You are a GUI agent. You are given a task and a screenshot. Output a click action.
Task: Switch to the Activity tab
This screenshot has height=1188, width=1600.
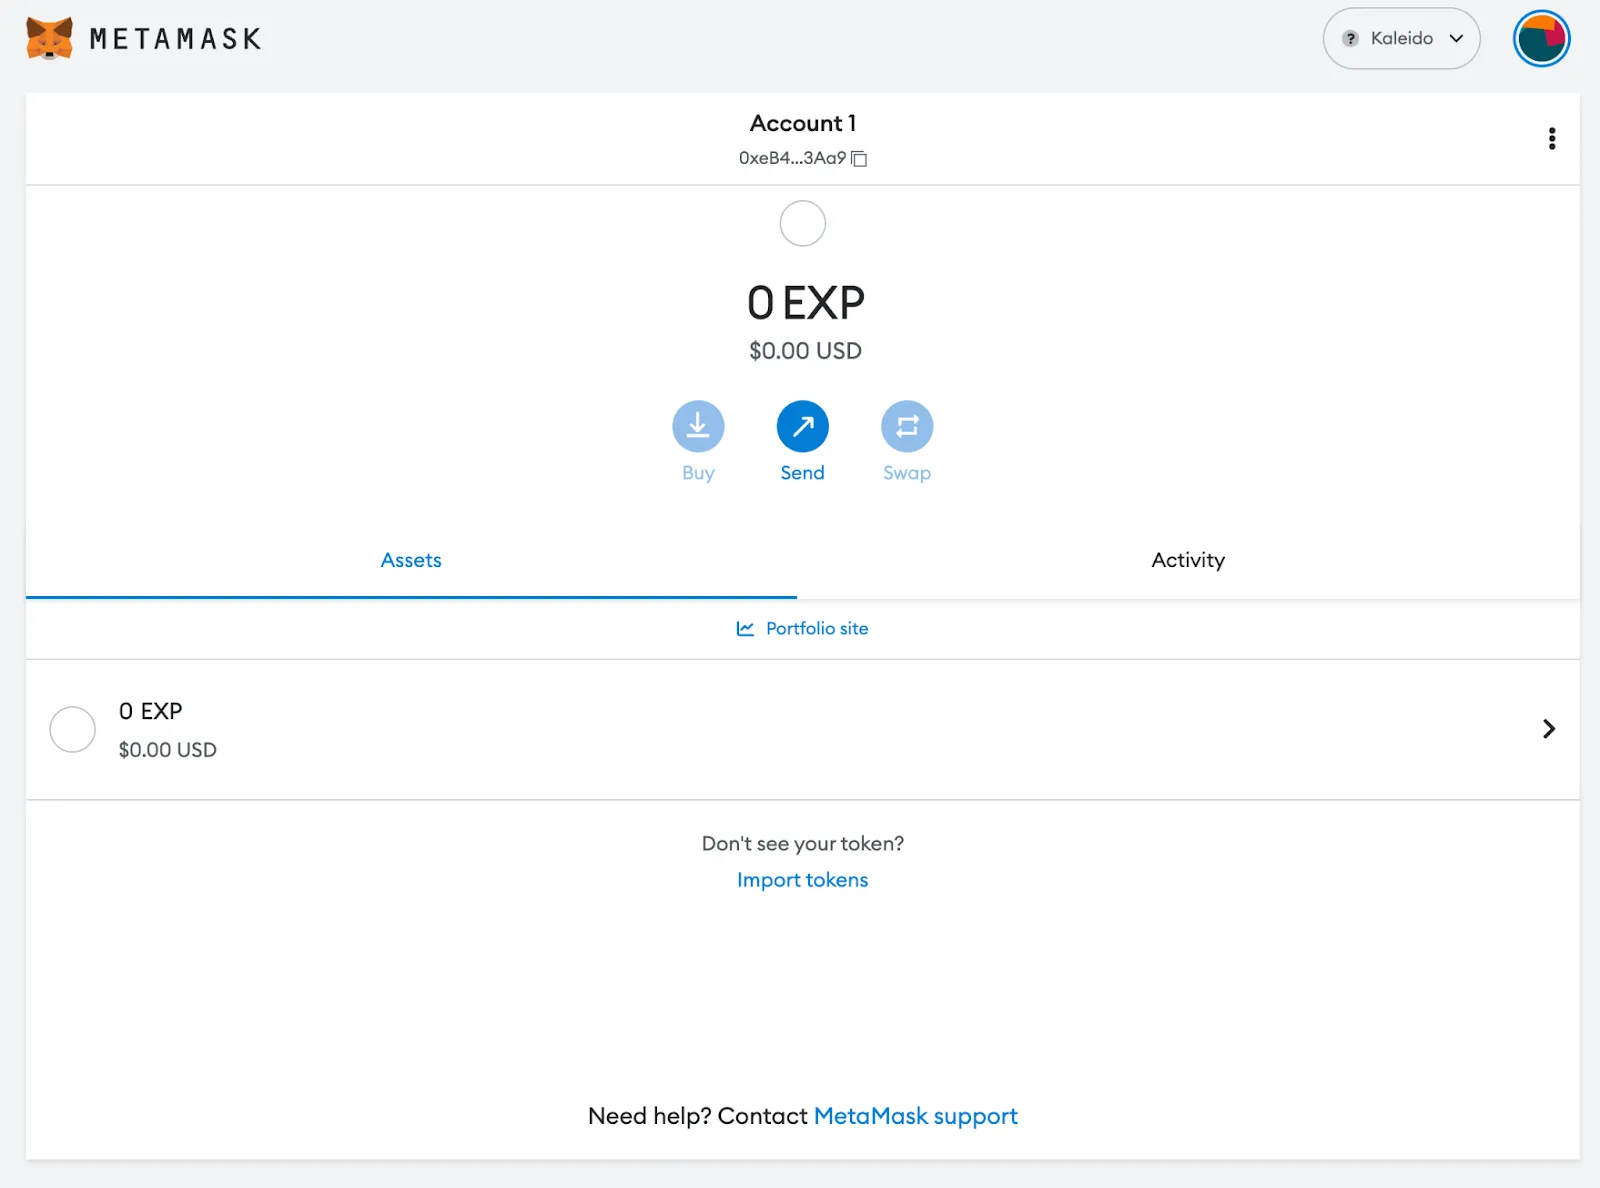tap(1188, 560)
